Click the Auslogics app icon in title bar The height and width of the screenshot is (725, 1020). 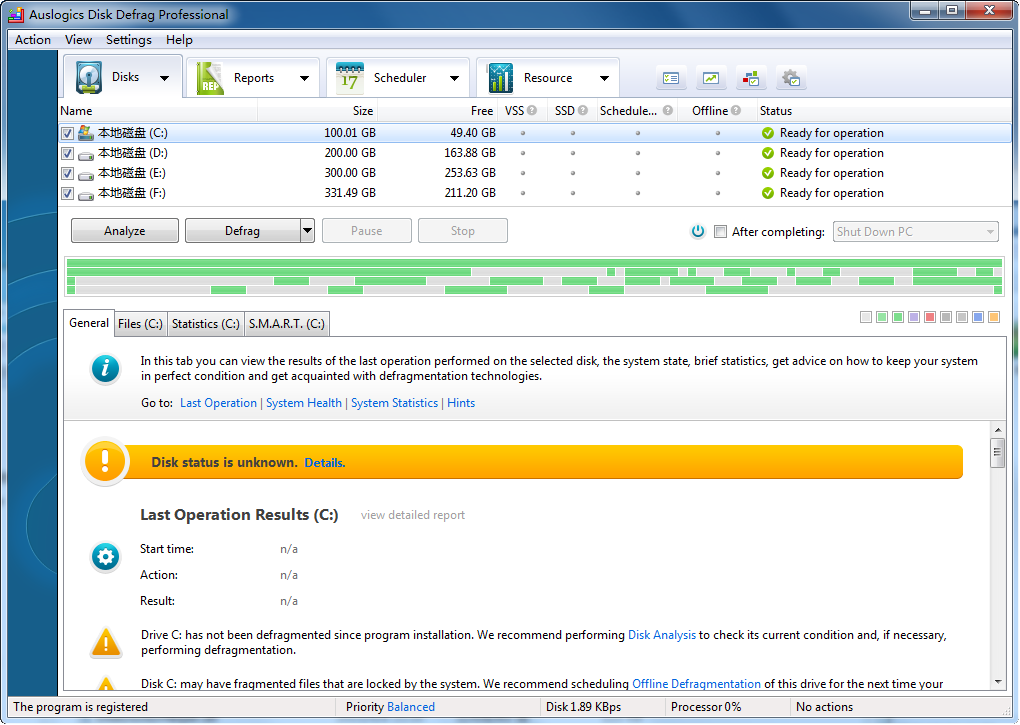[x=16, y=14]
